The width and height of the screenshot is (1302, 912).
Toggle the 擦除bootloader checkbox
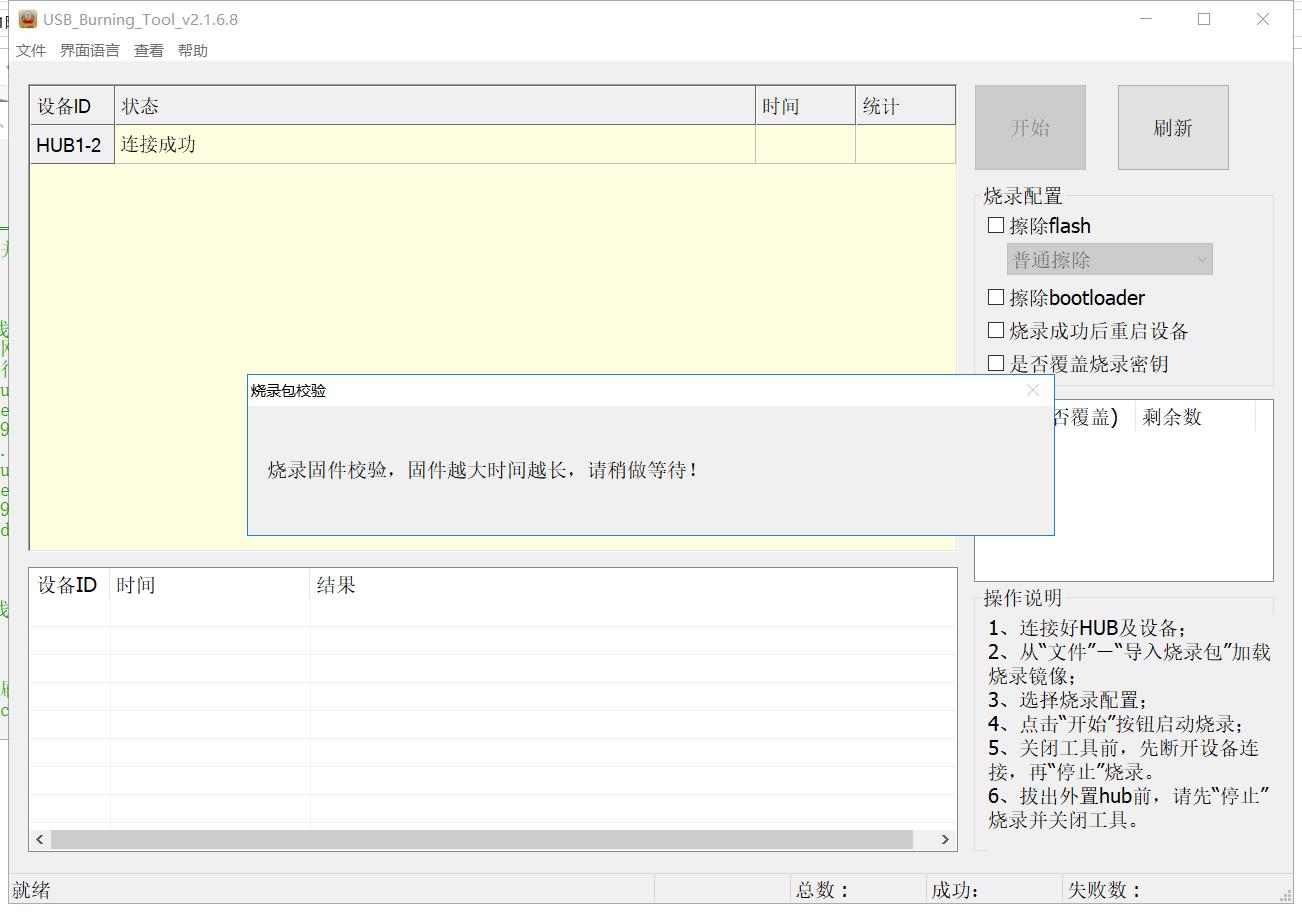(996, 298)
